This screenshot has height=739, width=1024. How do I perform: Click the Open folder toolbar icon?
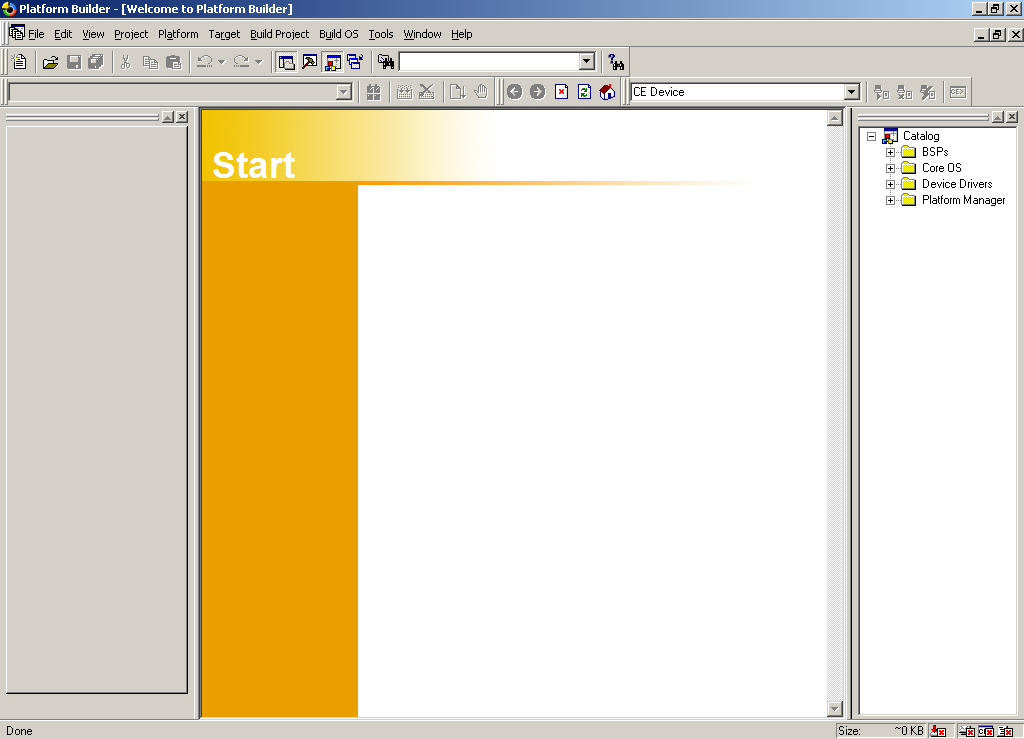point(50,62)
